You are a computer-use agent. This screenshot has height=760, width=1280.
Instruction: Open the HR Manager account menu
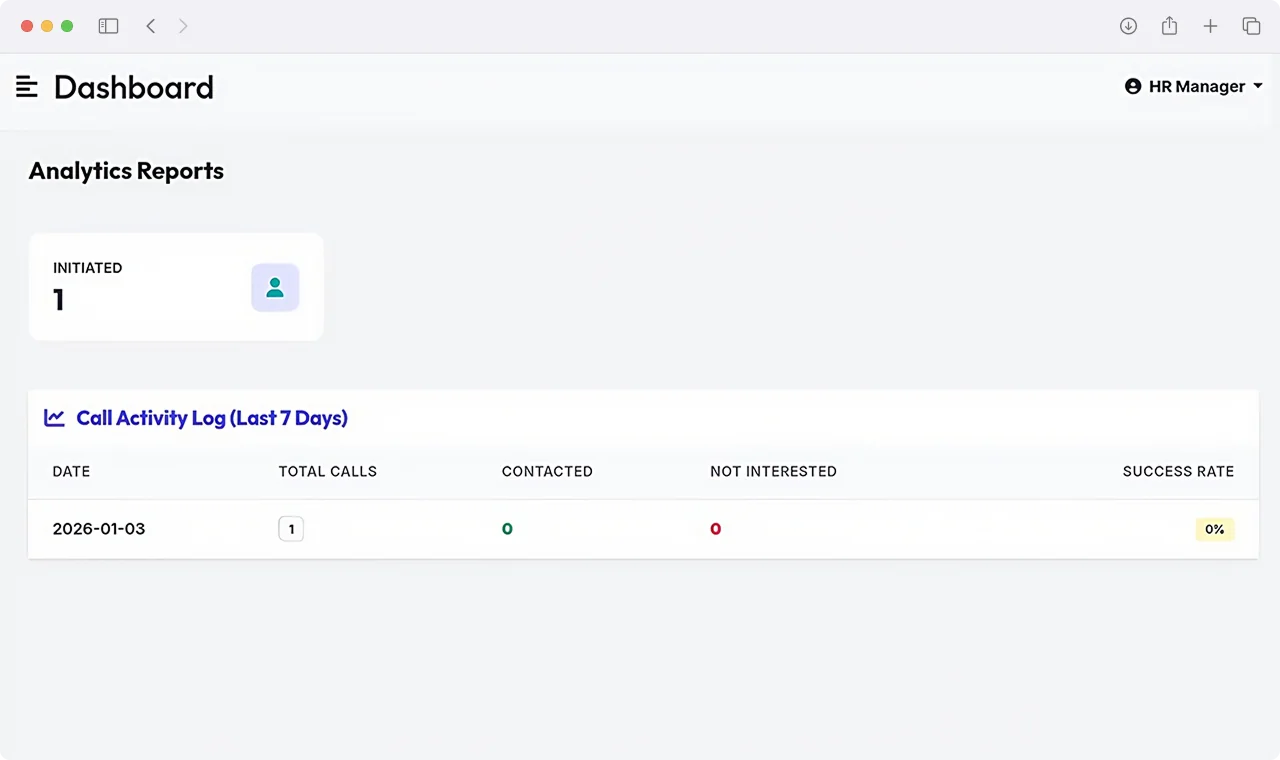point(1194,87)
